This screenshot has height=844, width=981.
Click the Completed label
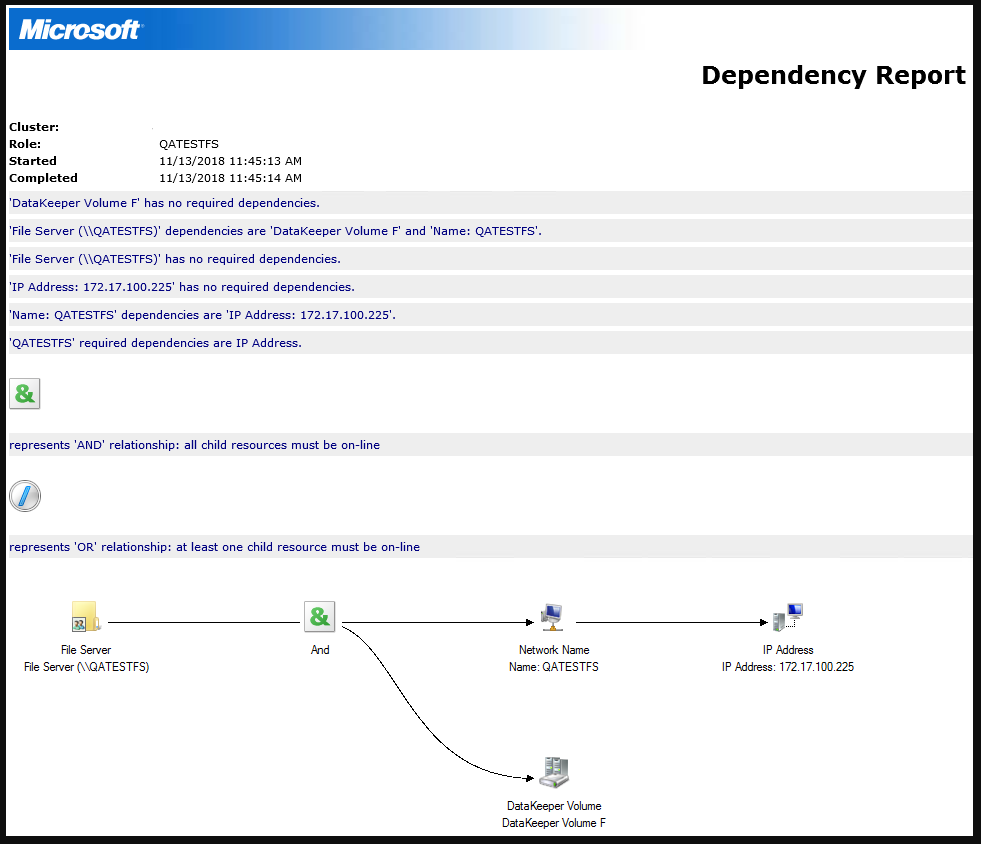coord(43,178)
